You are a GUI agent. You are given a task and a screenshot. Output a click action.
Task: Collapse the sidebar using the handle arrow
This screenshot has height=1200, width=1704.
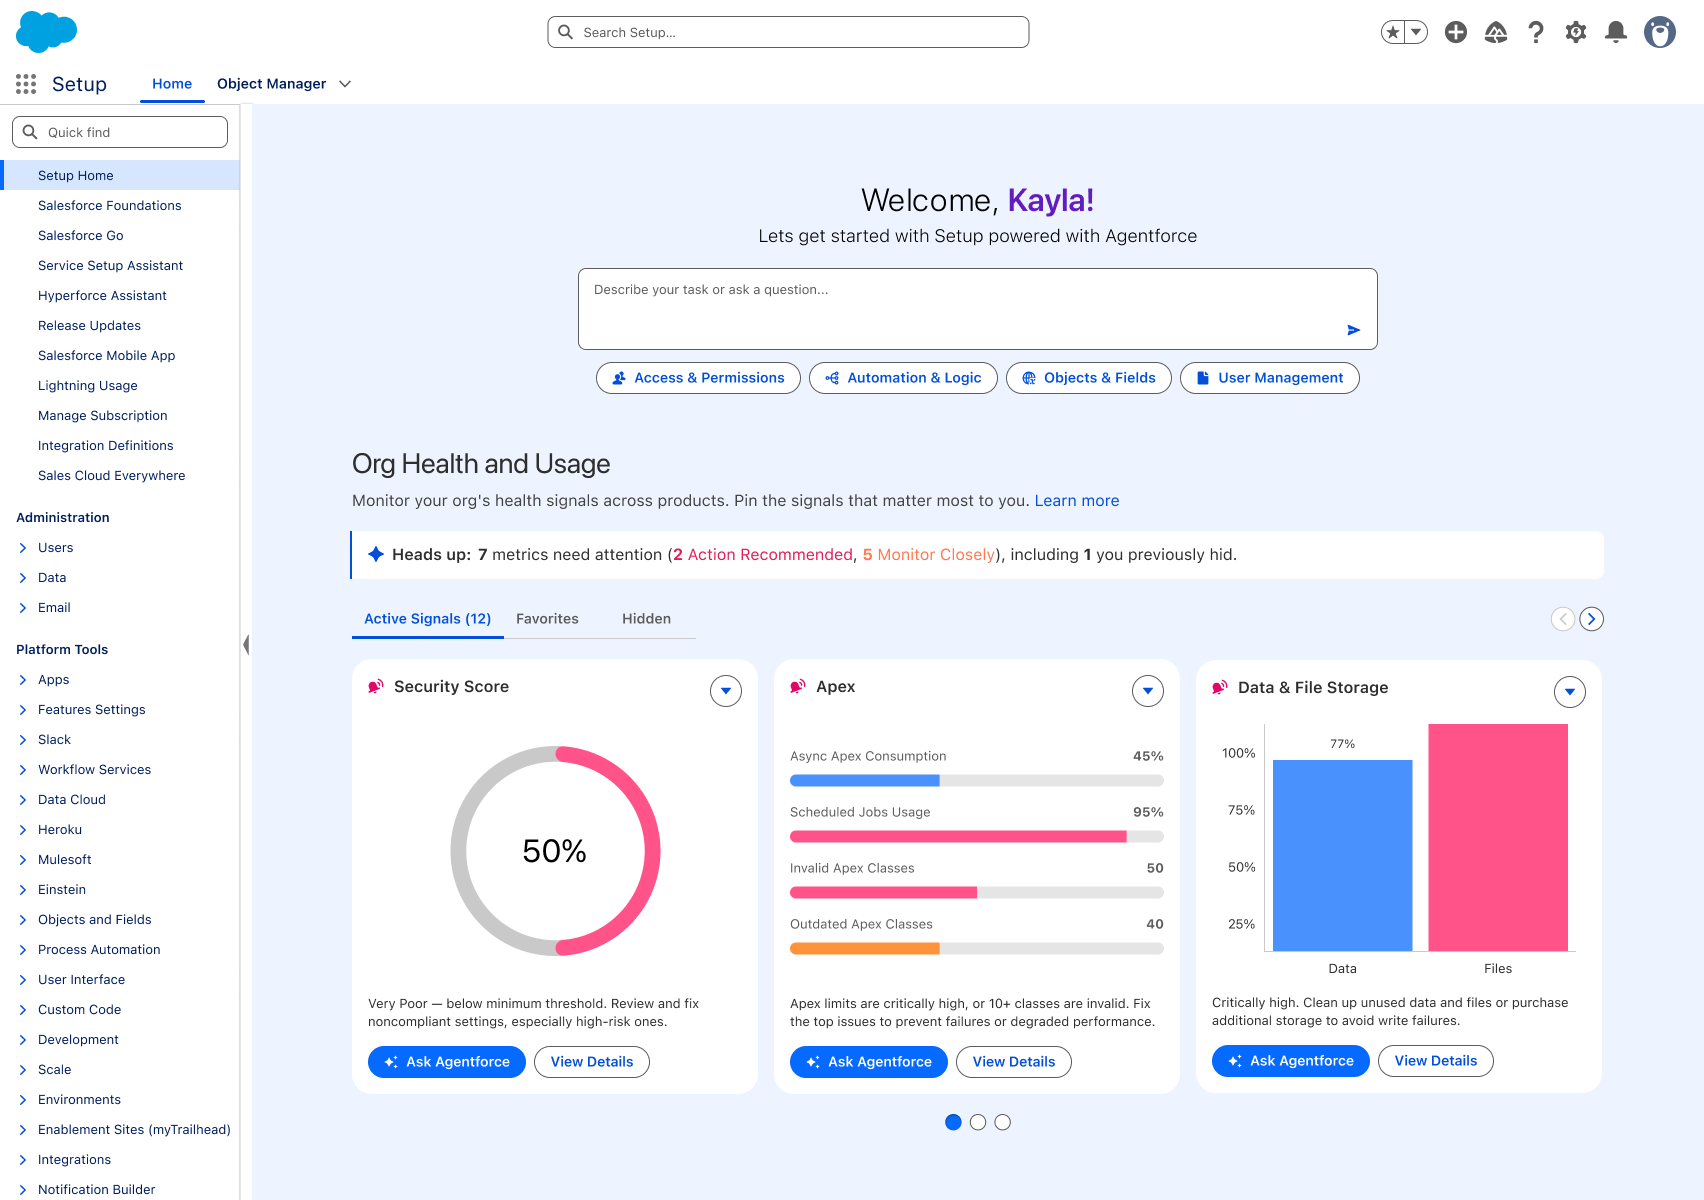coord(246,645)
